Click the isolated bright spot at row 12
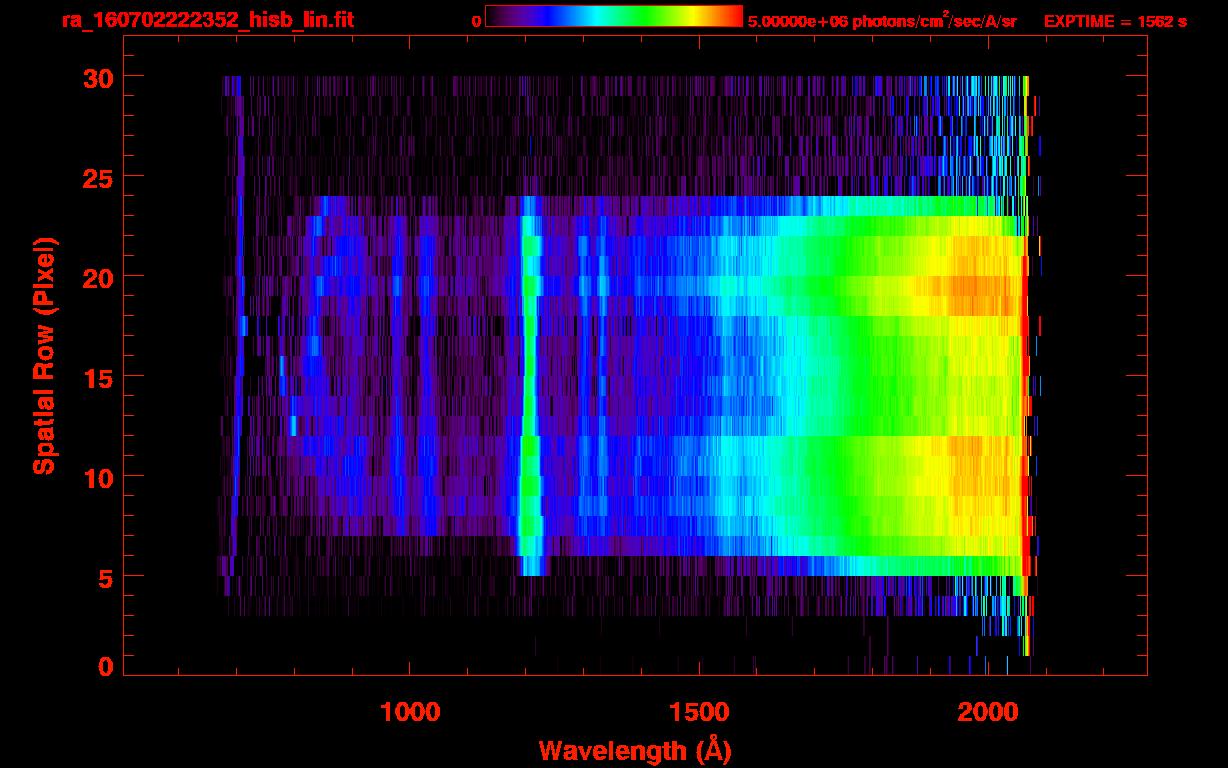1228x768 pixels. tap(293, 427)
